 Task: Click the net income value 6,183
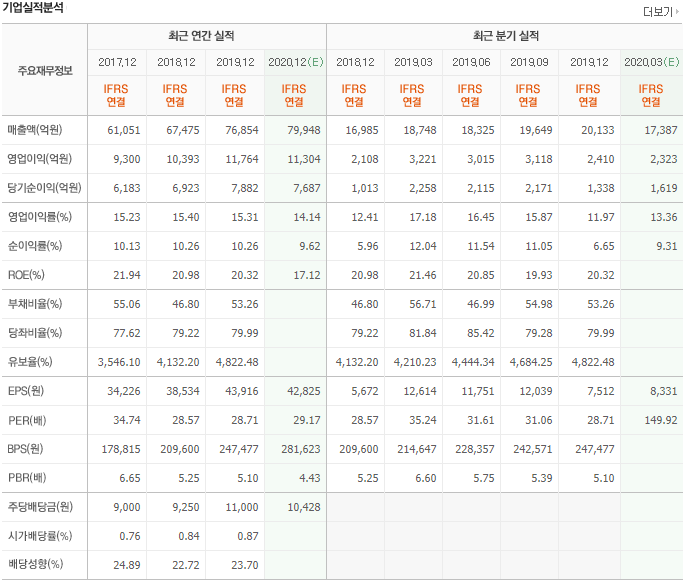click(x=127, y=188)
